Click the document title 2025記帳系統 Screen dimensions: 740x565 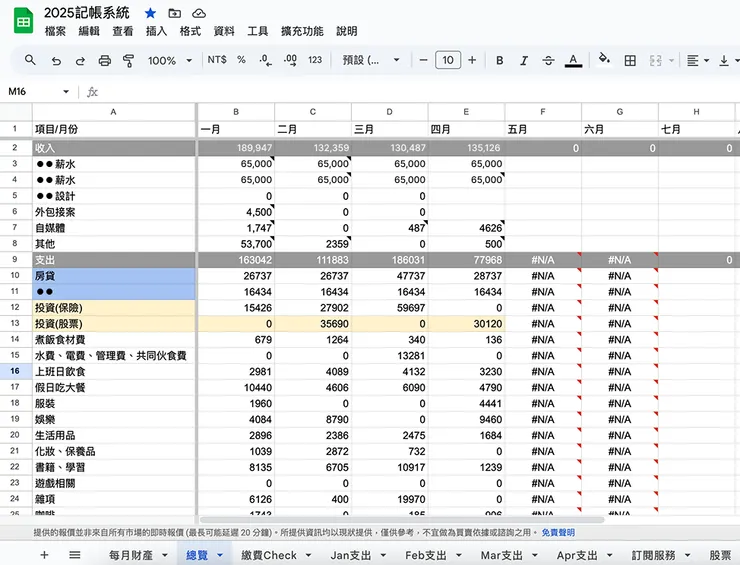87,13
